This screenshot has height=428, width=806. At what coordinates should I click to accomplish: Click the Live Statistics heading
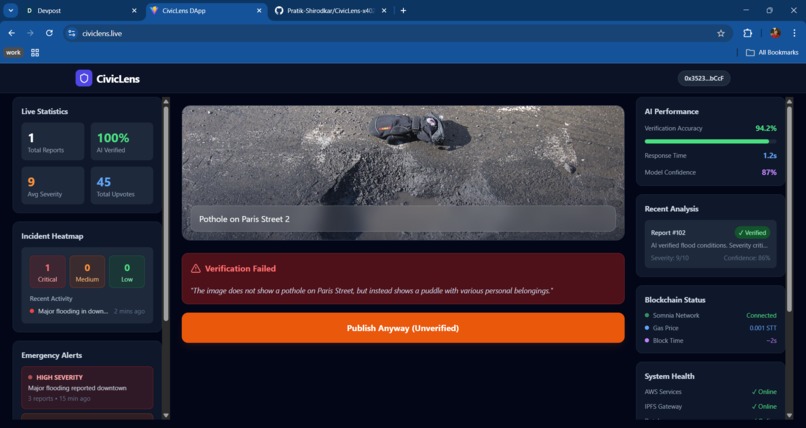tap(45, 111)
